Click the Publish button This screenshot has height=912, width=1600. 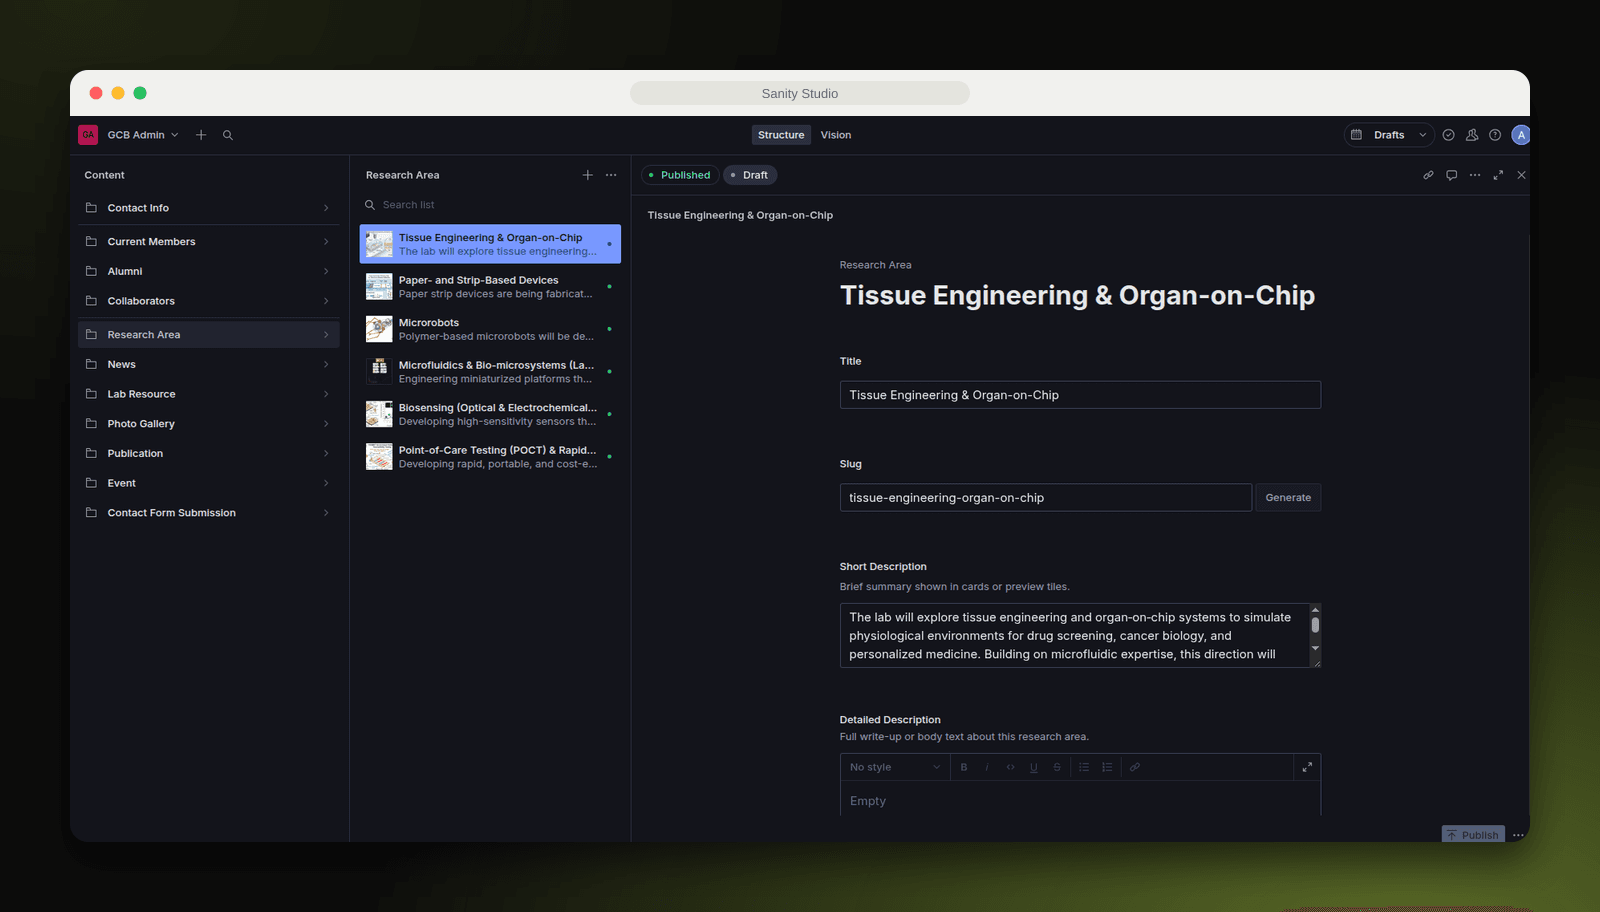click(1473, 835)
